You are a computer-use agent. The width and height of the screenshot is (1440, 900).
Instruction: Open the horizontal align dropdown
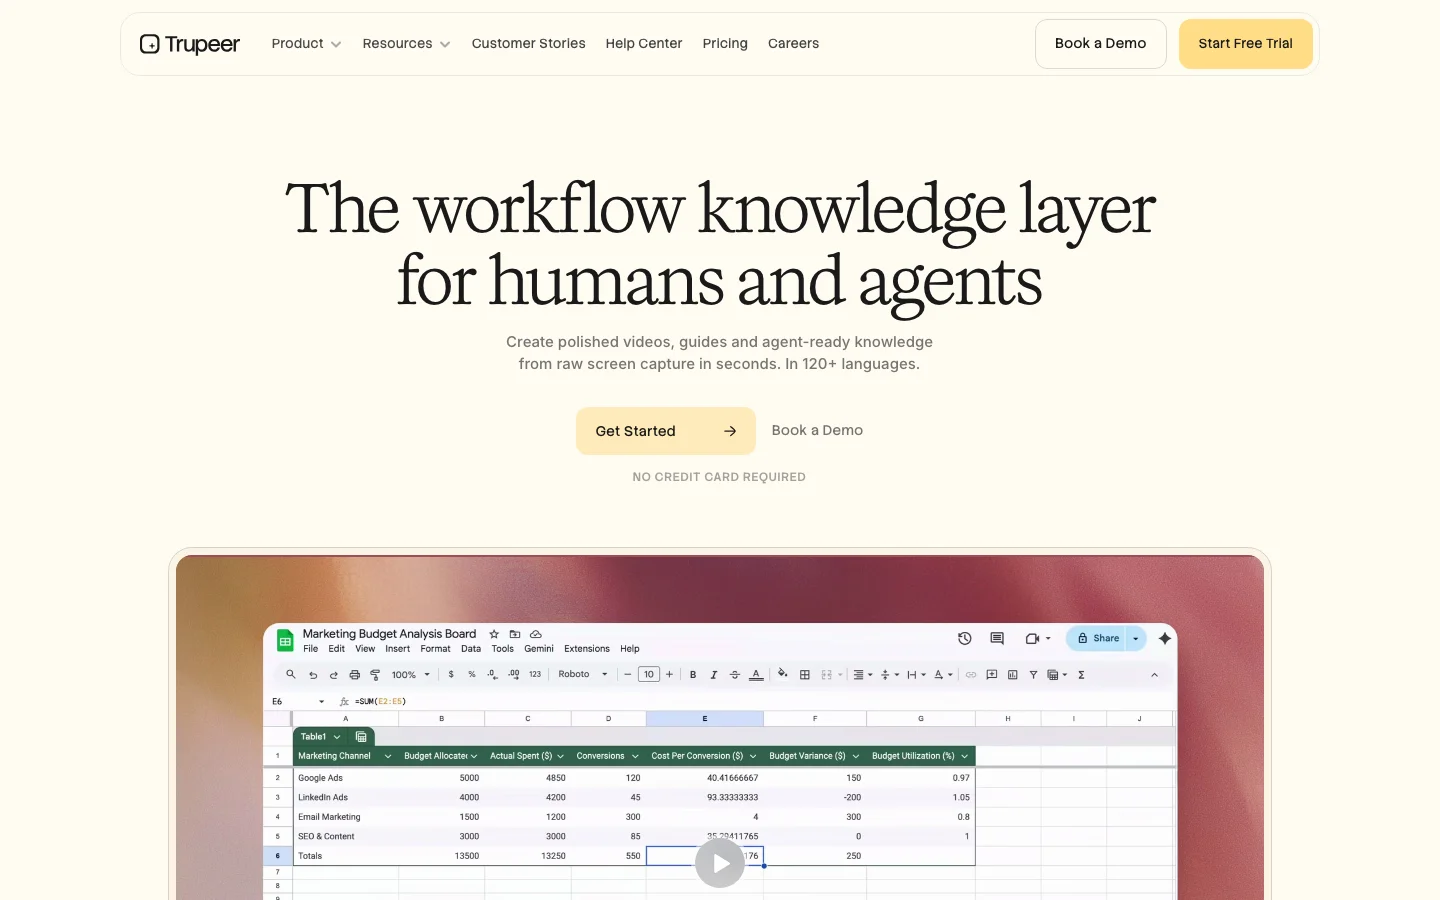(x=862, y=675)
